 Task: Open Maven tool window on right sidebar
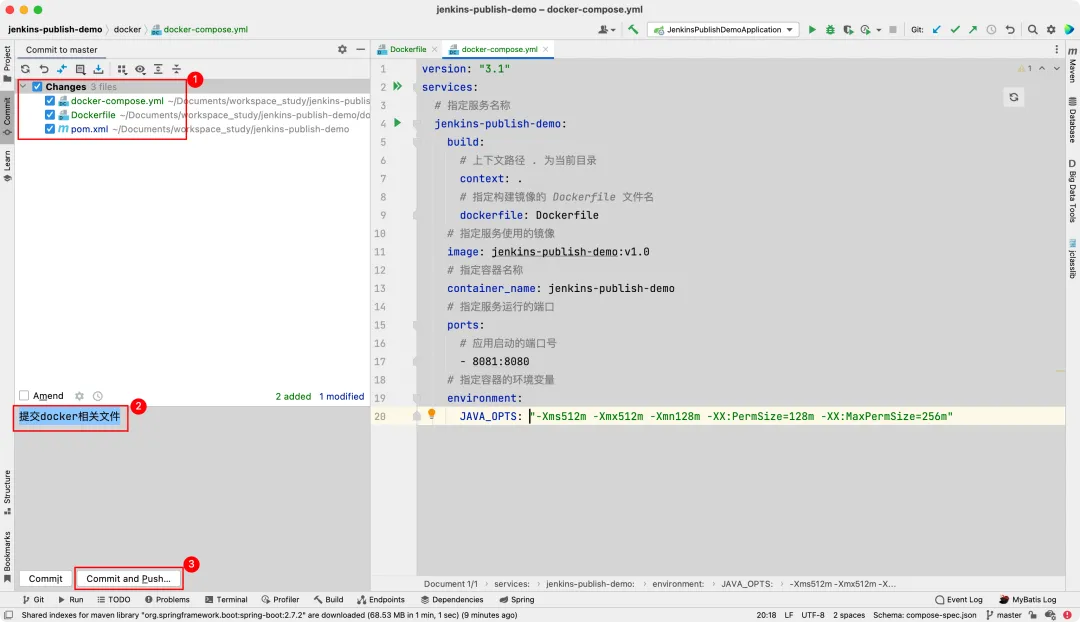click(x=1072, y=65)
